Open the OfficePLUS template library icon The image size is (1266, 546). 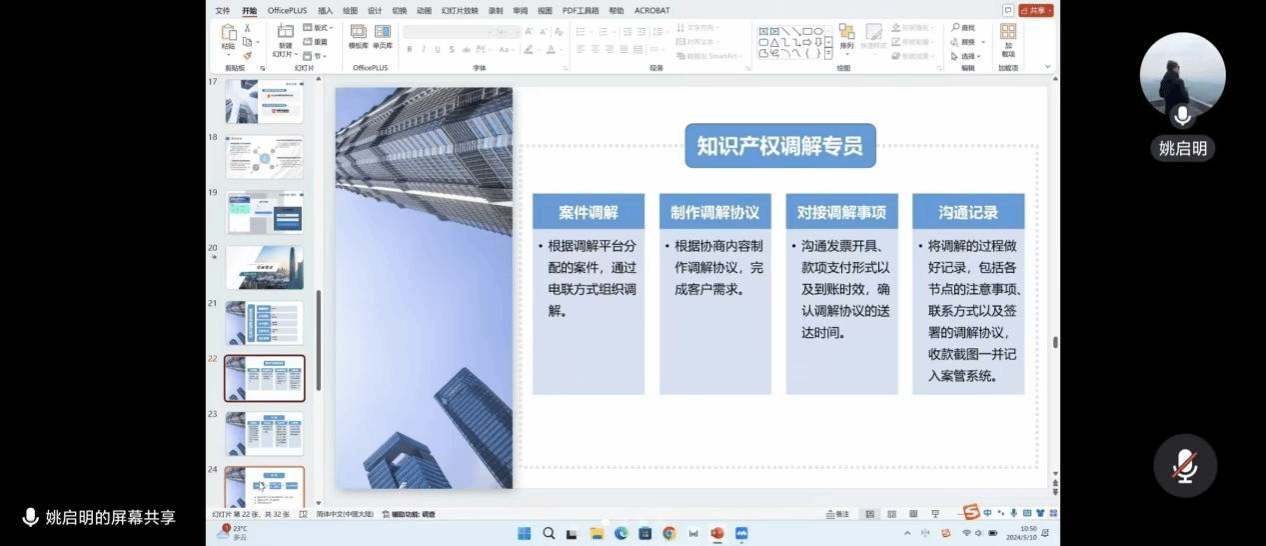[358, 36]
